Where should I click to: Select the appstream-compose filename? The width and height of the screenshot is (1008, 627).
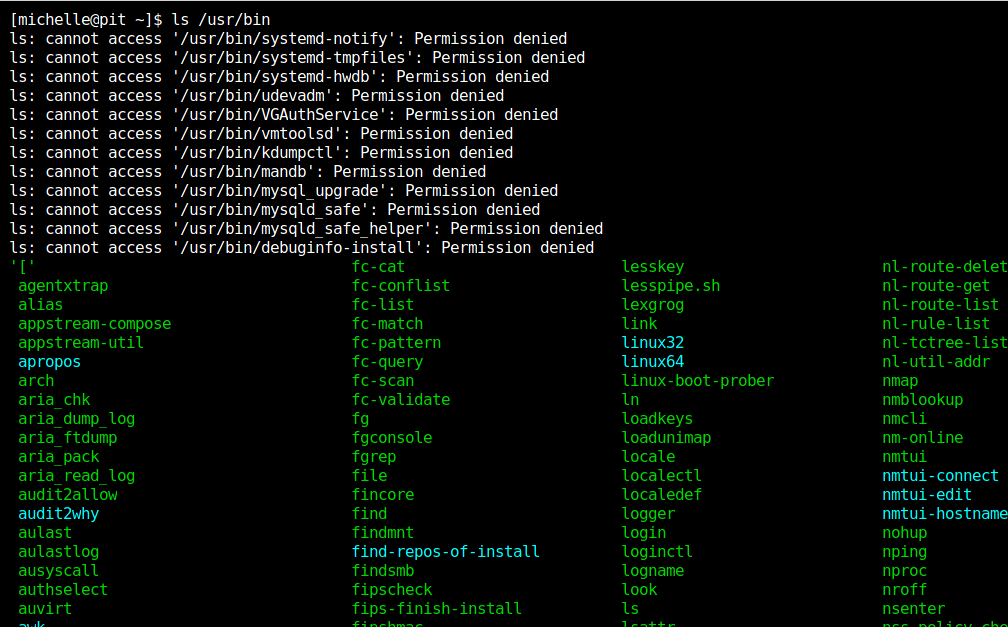[x=94, y=324]
